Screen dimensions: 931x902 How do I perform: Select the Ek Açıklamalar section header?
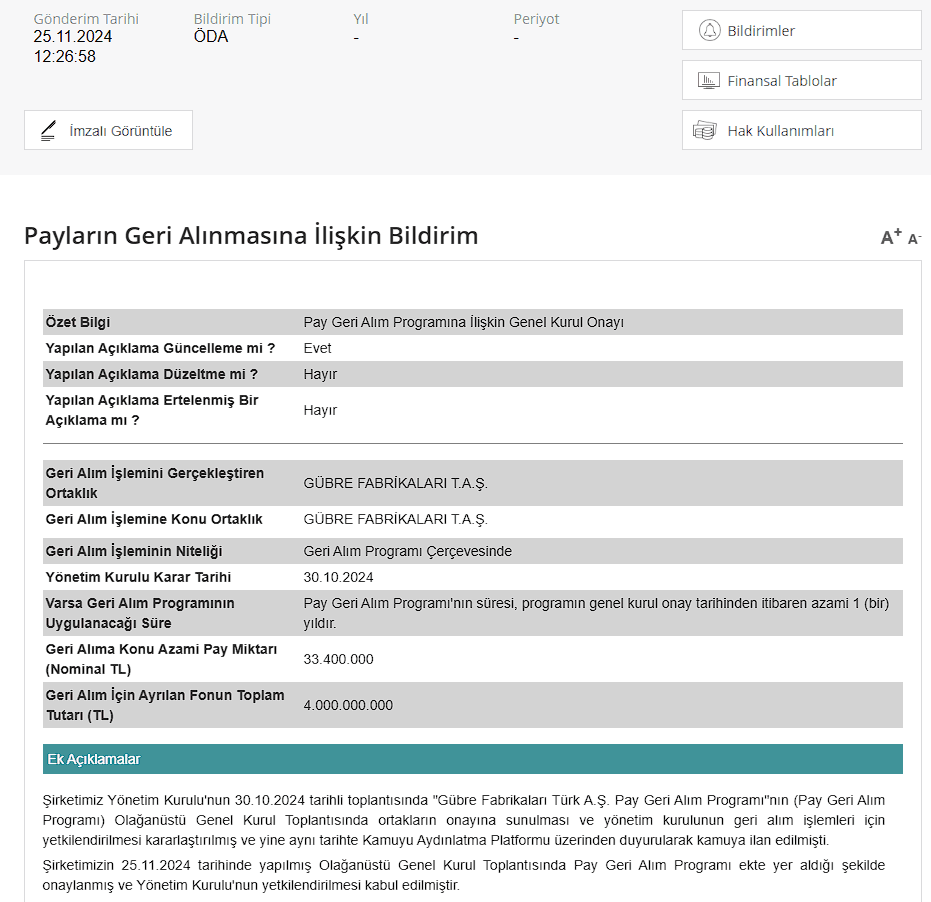coord(473,759)
